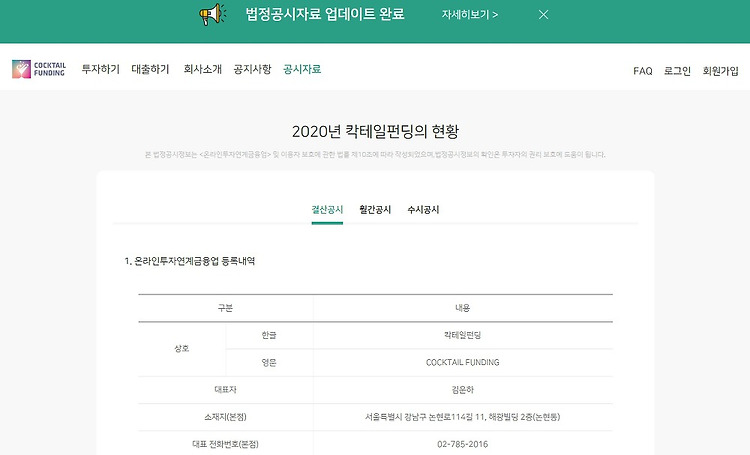This screenshot has width=750, height=455.
Task: Click the 한글 table cell
Action: [x=269, y=335]
